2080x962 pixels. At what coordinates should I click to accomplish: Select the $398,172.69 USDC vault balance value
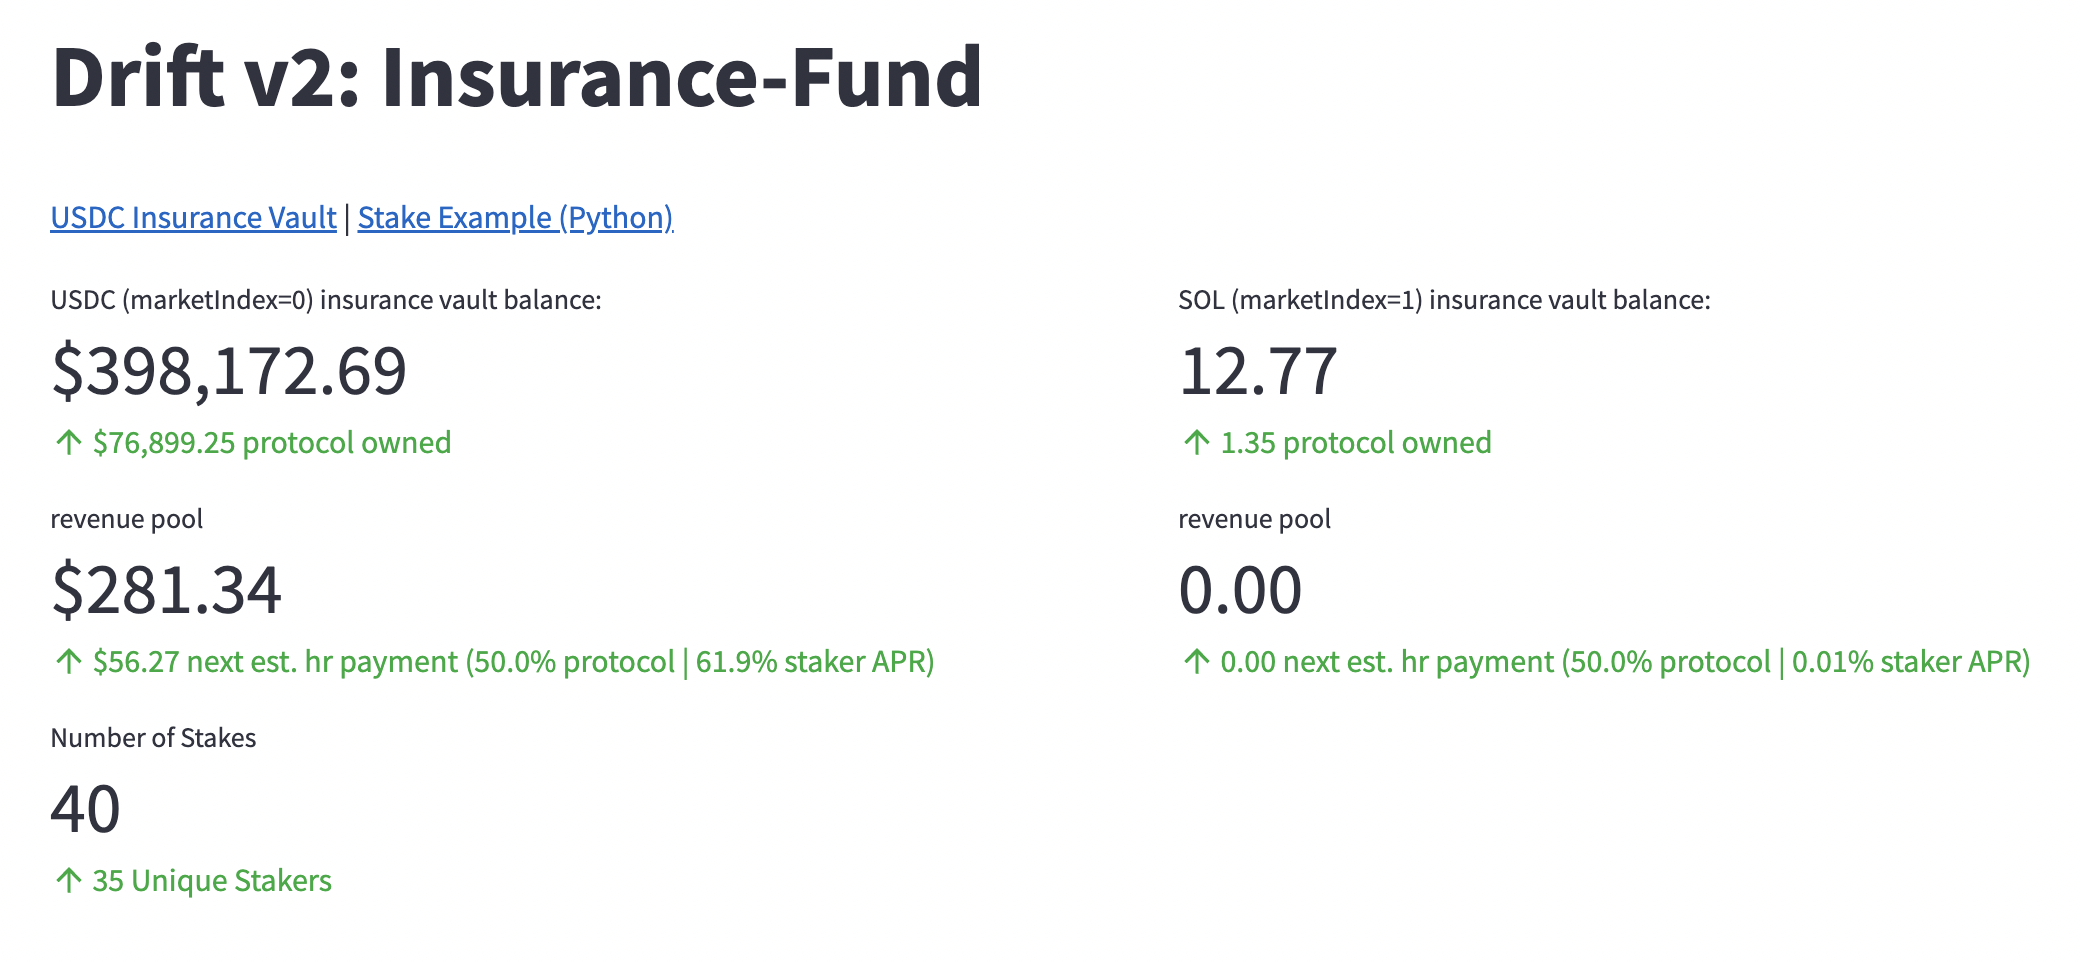pos(229,371)
